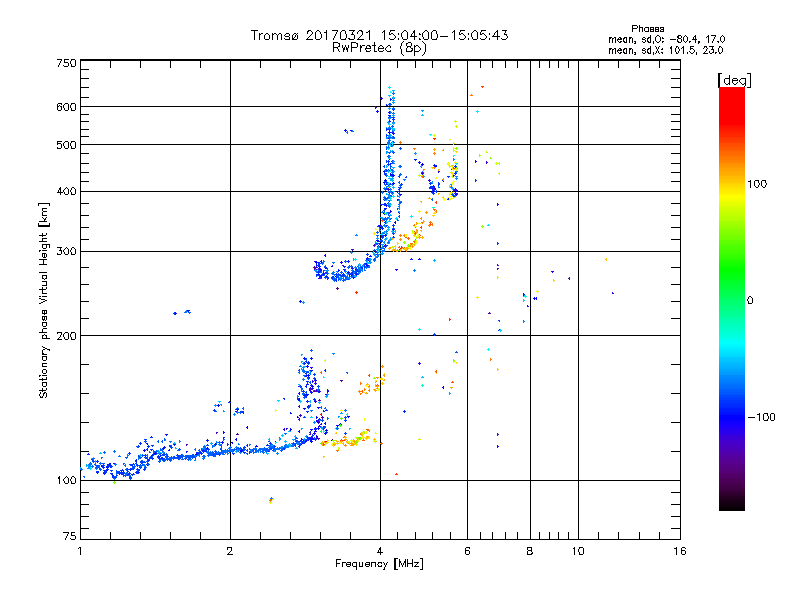The image size is (800, 600).
Task: Click the '[deg]' colorbar unit label
Action: click(x=734, y=80)
